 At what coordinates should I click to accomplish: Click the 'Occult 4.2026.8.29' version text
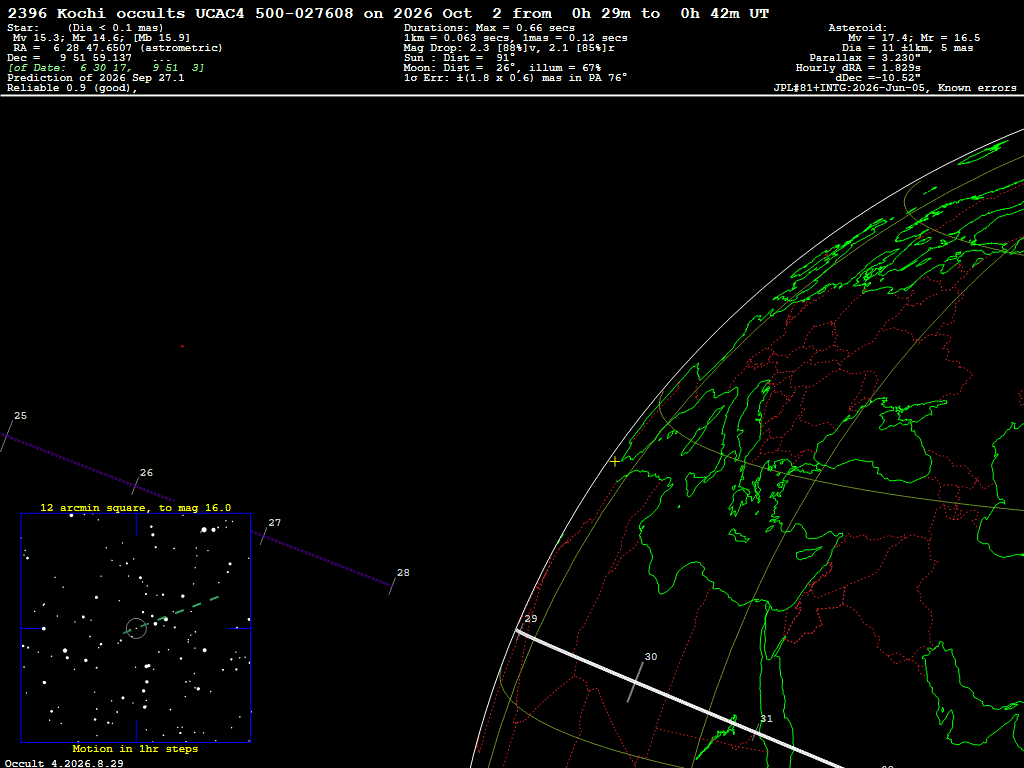(x=65, y=763)
